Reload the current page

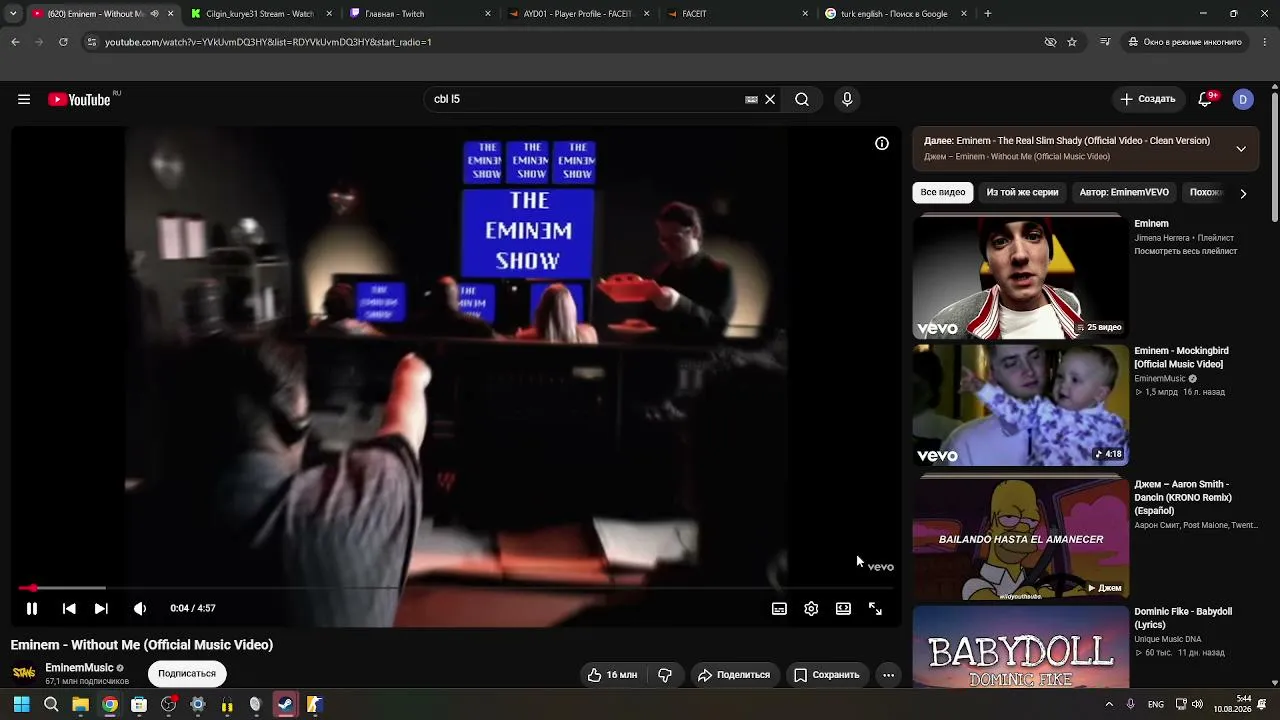[63, 42]
